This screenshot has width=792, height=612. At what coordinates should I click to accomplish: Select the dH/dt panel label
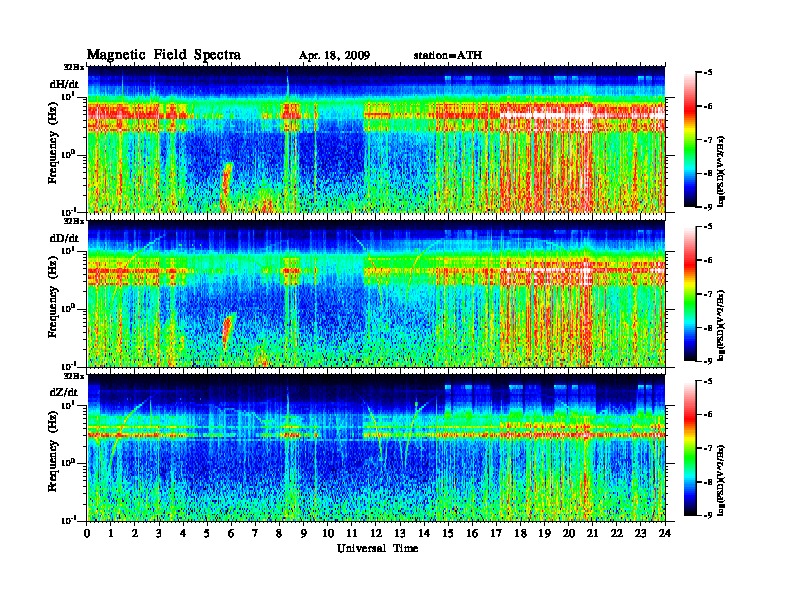pos(64,84)
